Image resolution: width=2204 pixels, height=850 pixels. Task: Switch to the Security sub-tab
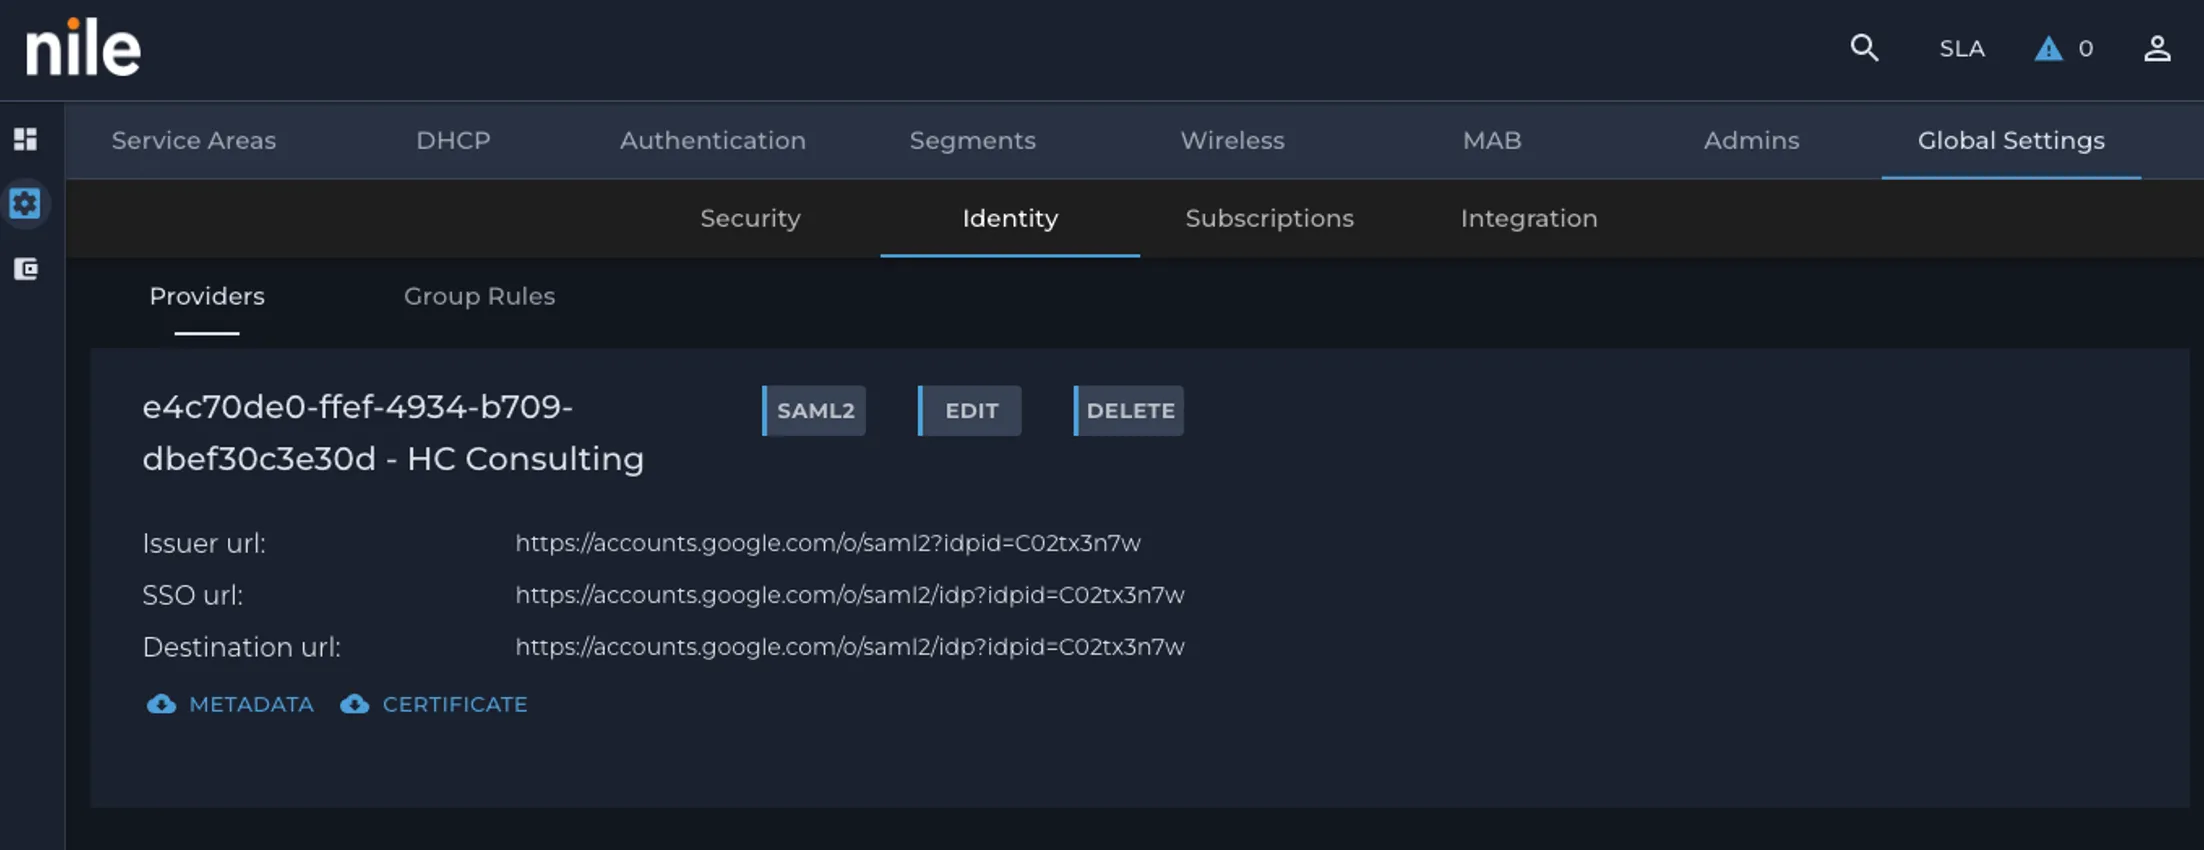click(750, 218)
